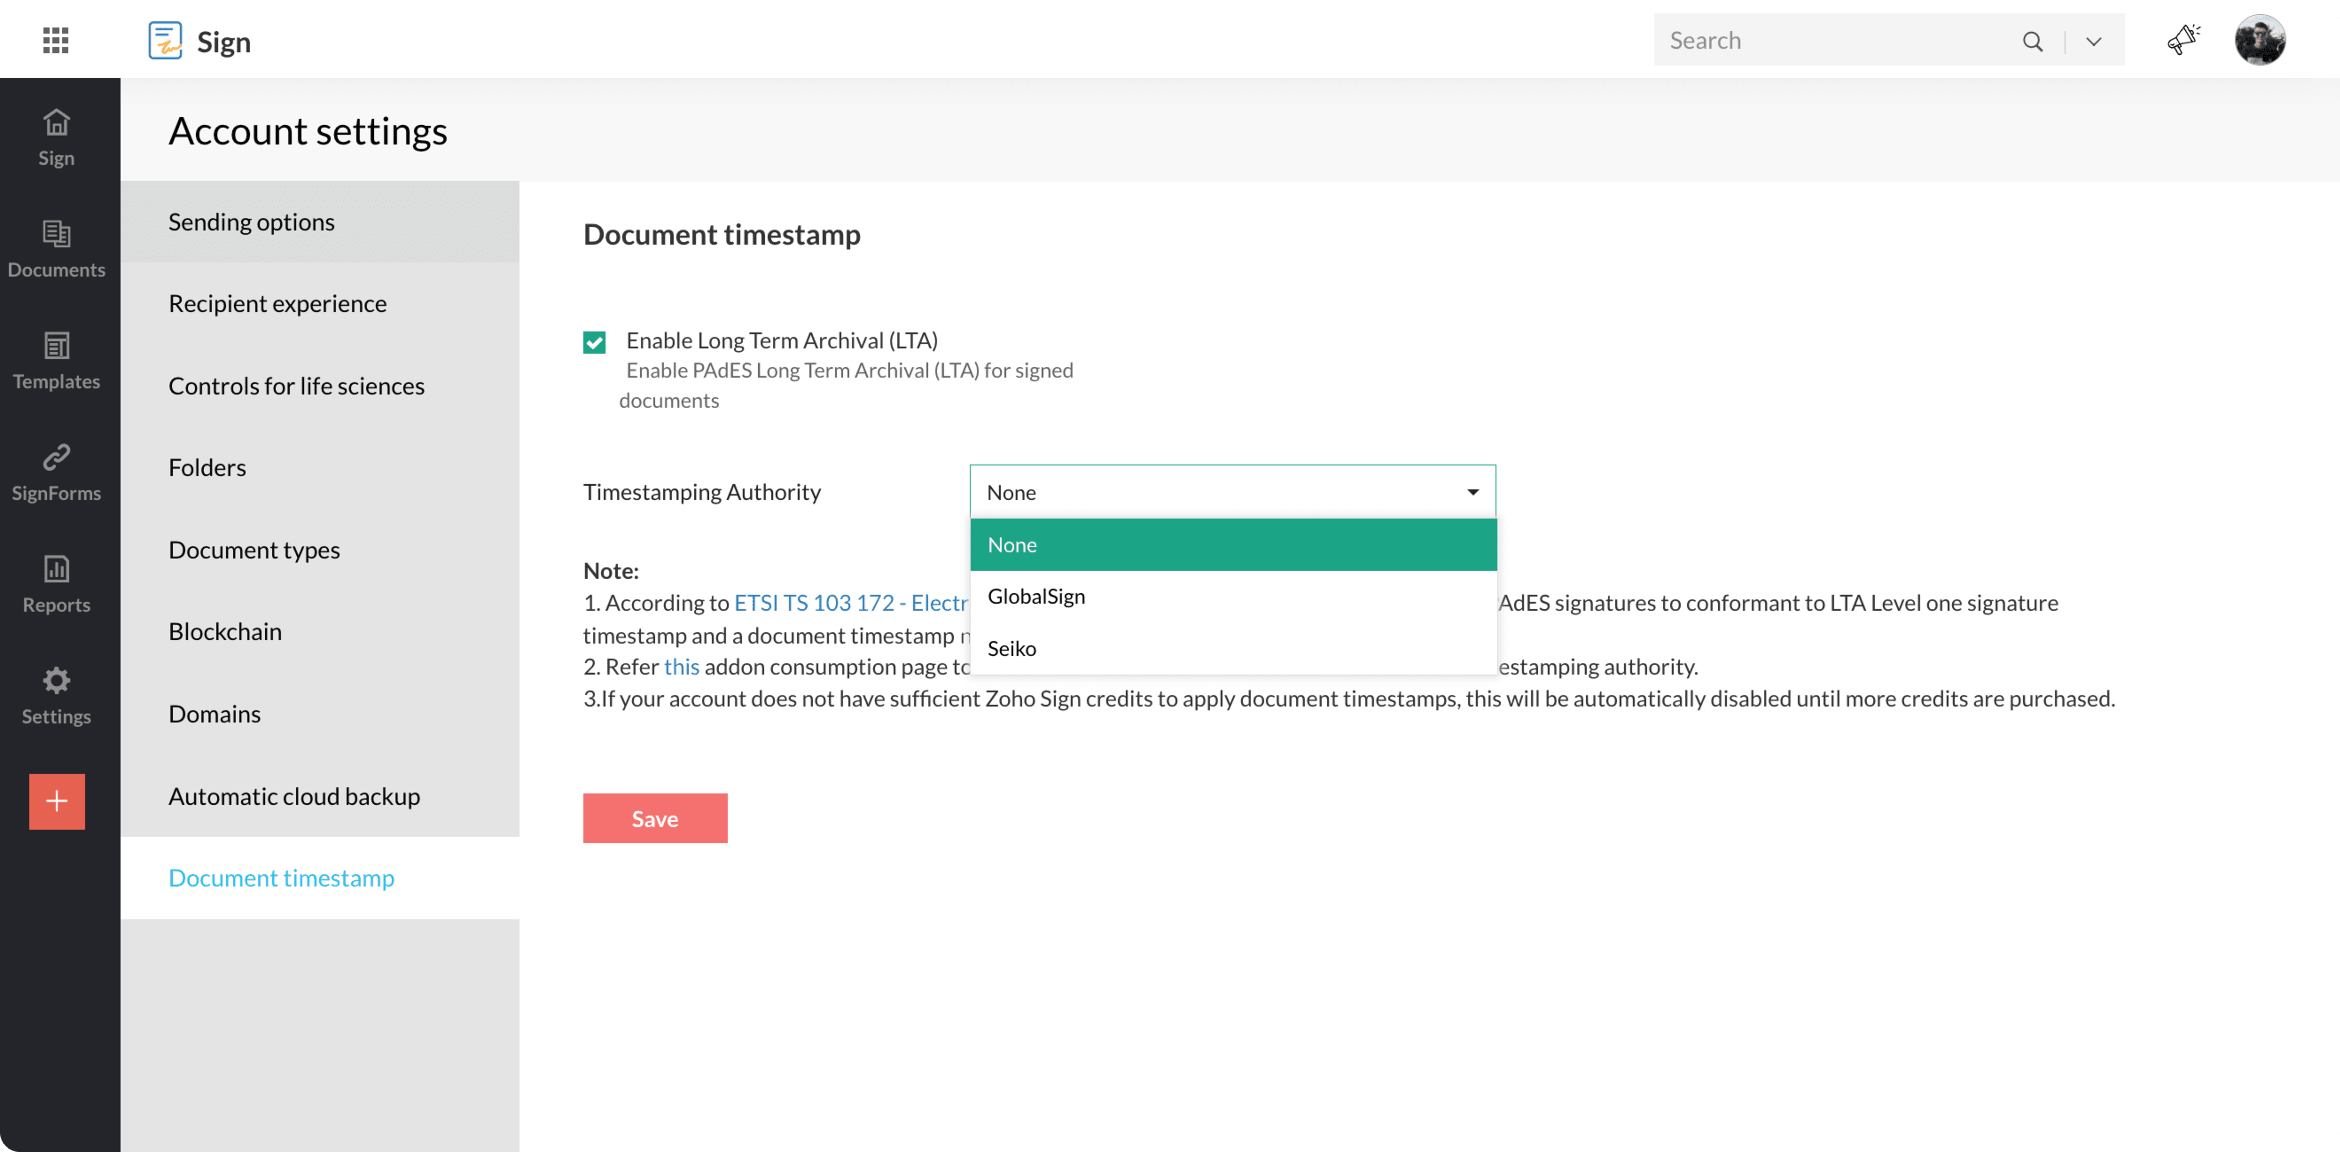
Task: Click the Save button
Action: (655, 818)
